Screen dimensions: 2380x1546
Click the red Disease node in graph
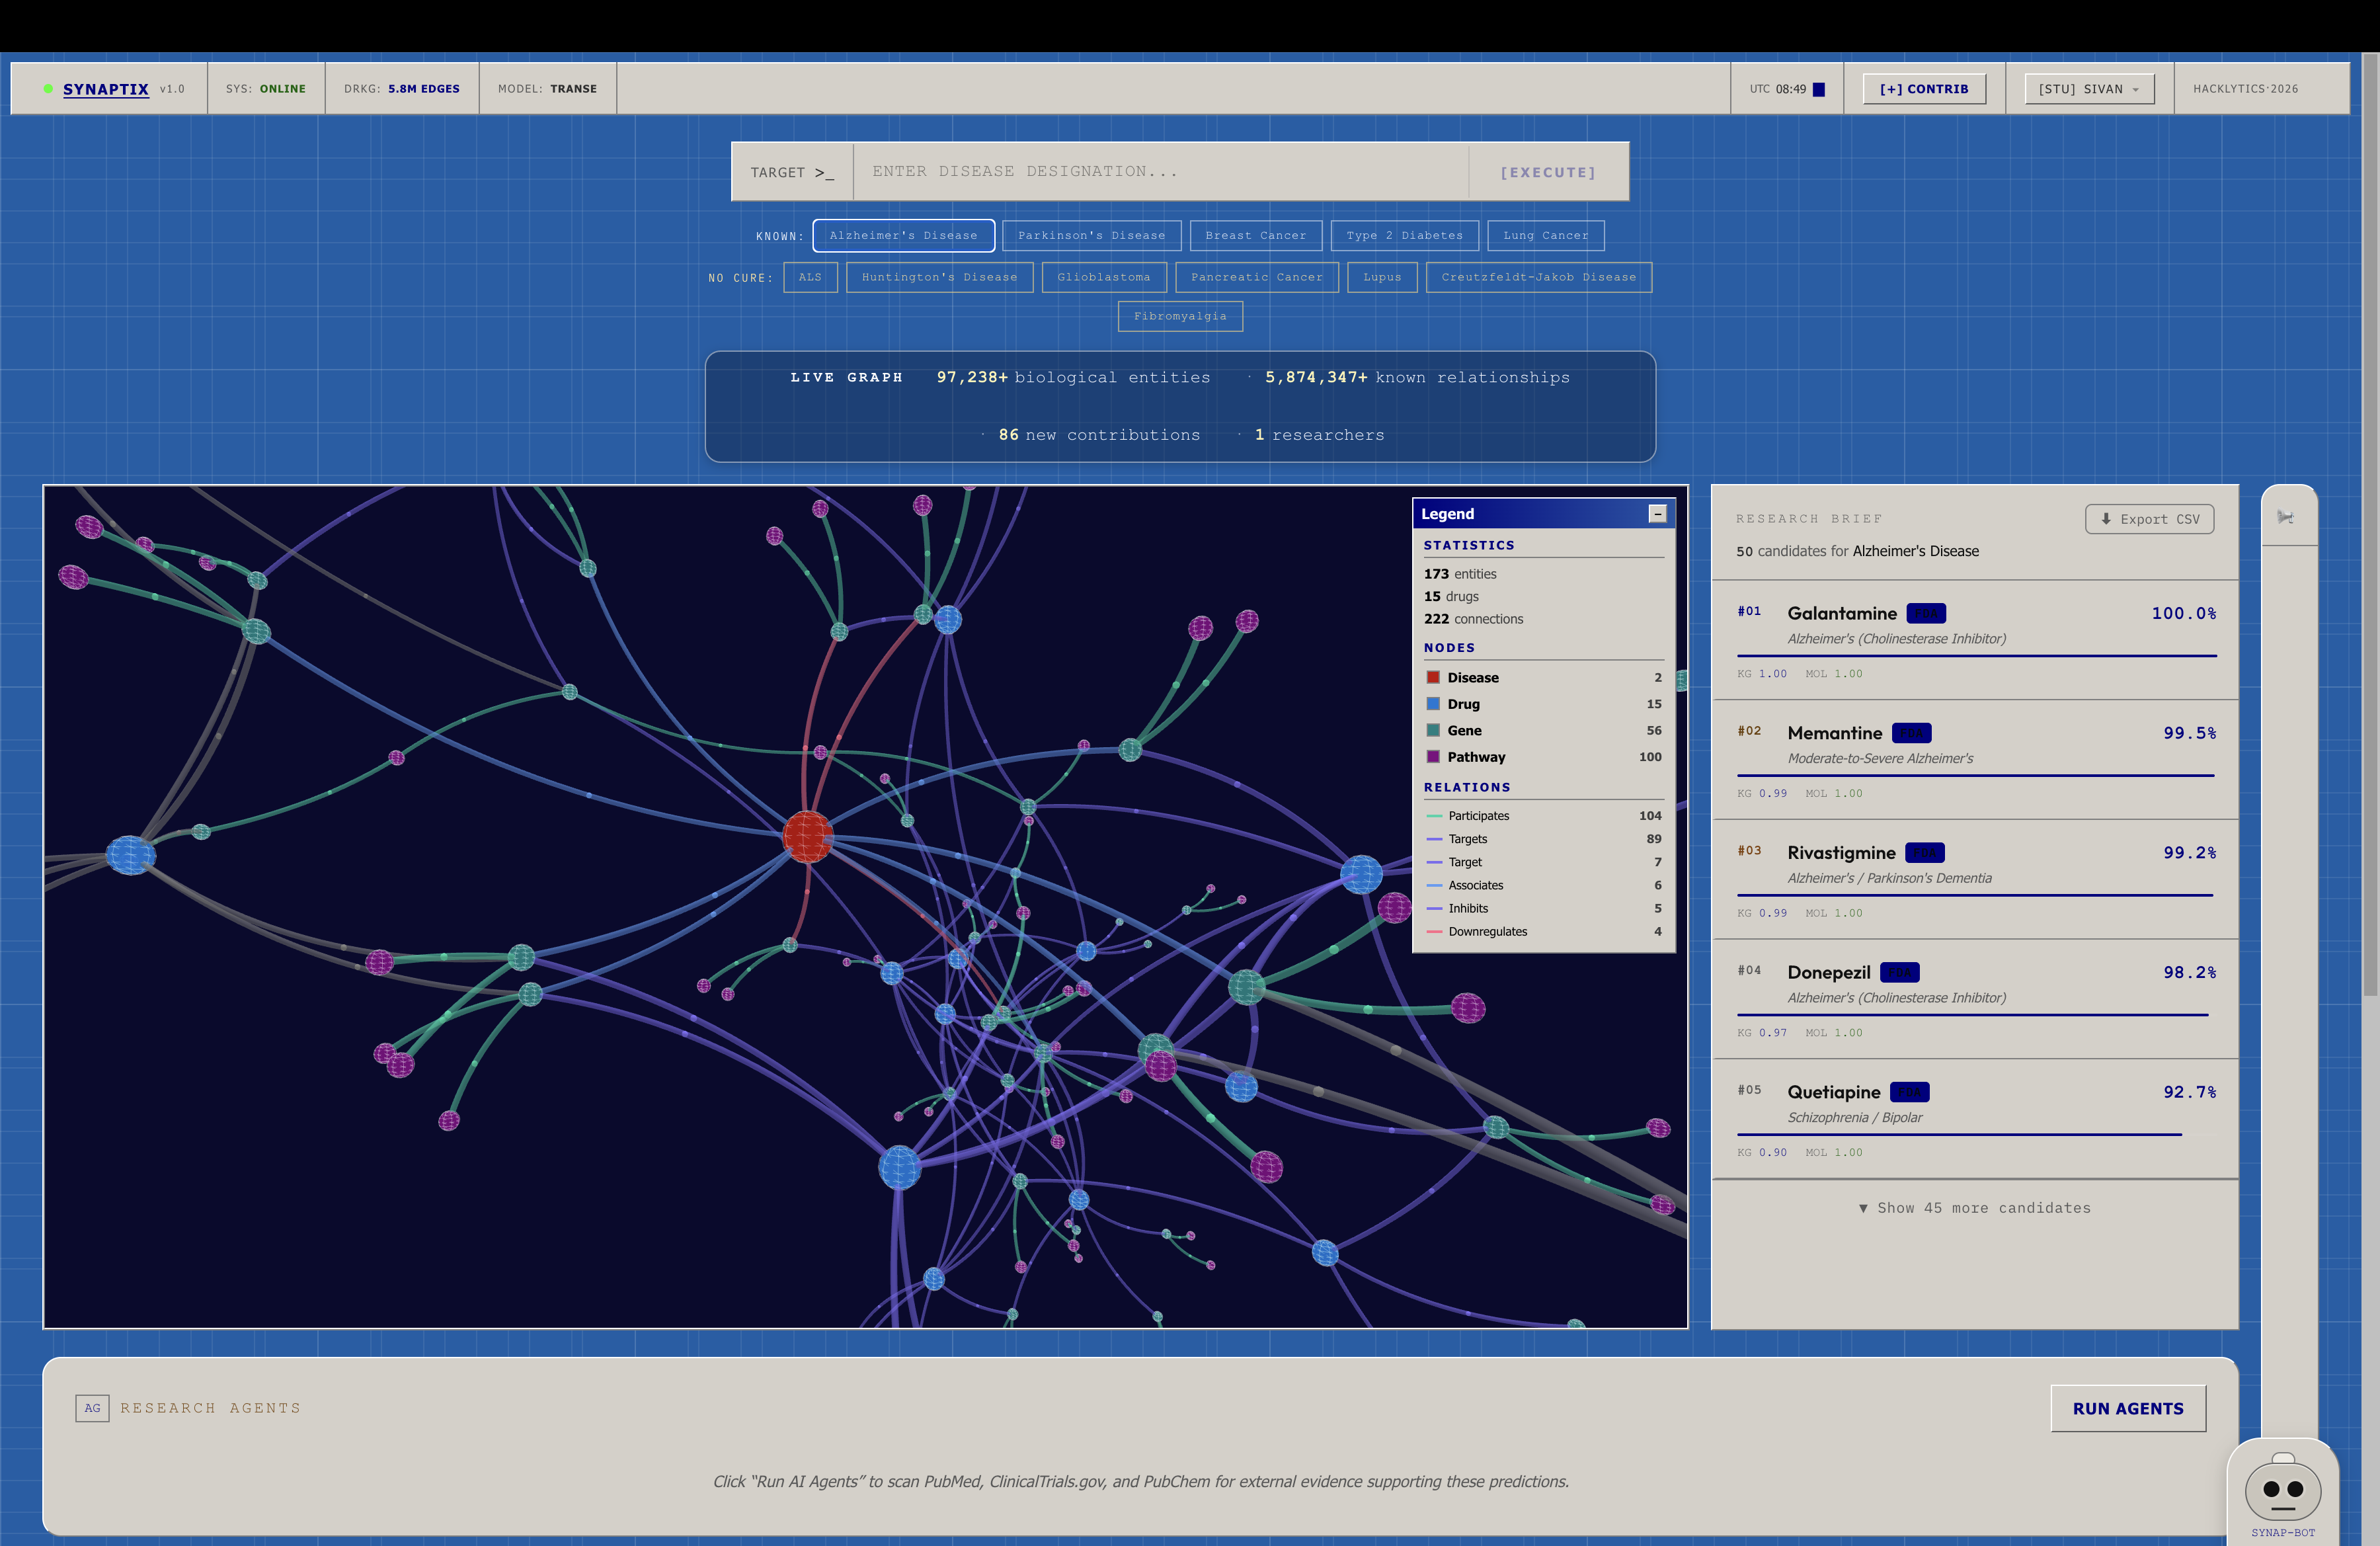pos(807,836)
